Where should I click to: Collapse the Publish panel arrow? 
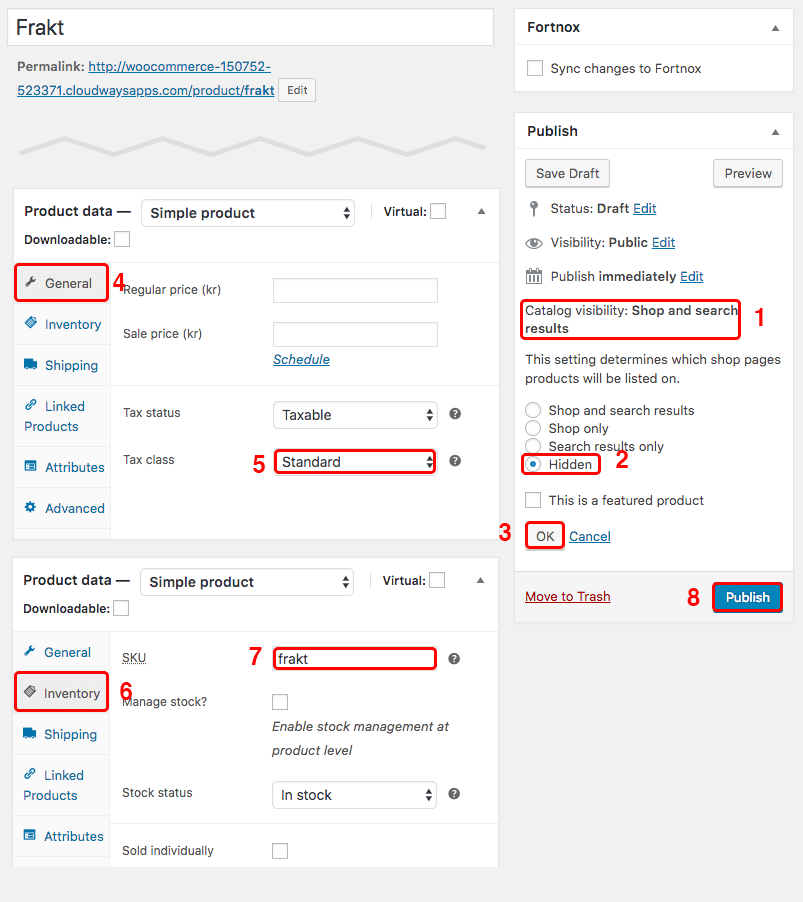[775, 132]
